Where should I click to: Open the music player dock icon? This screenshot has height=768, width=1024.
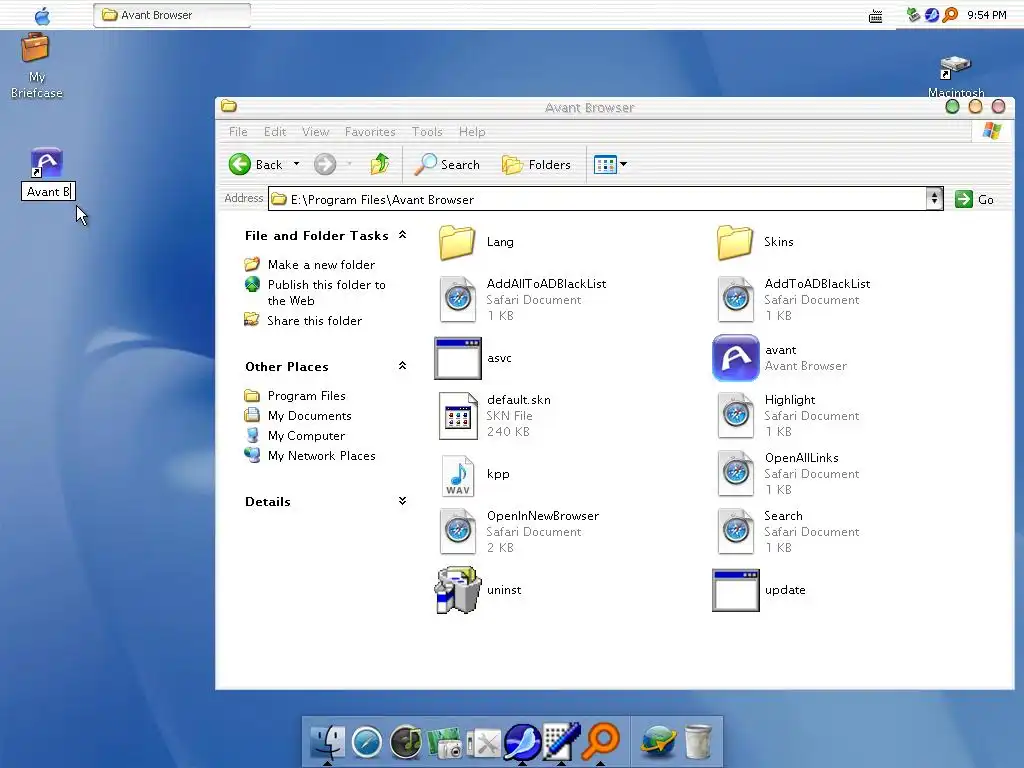[x=406, y=743]
